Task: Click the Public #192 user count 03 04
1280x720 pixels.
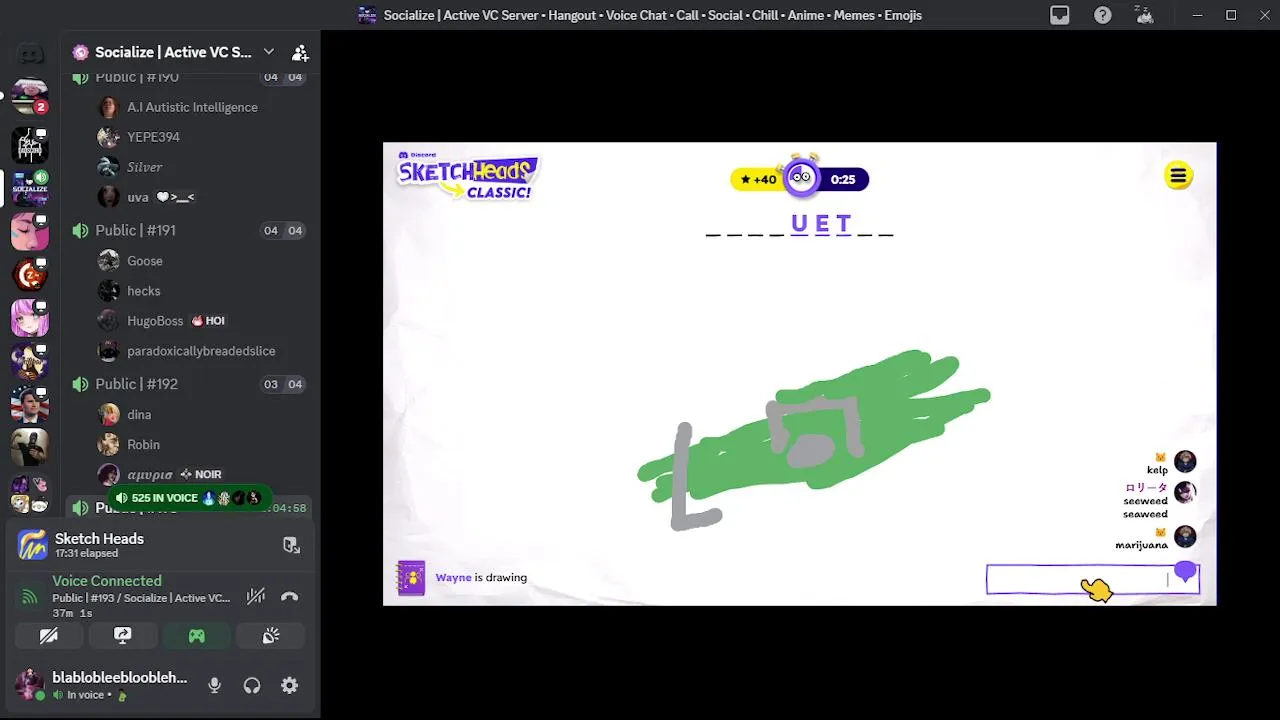Action: coord(283,384)
